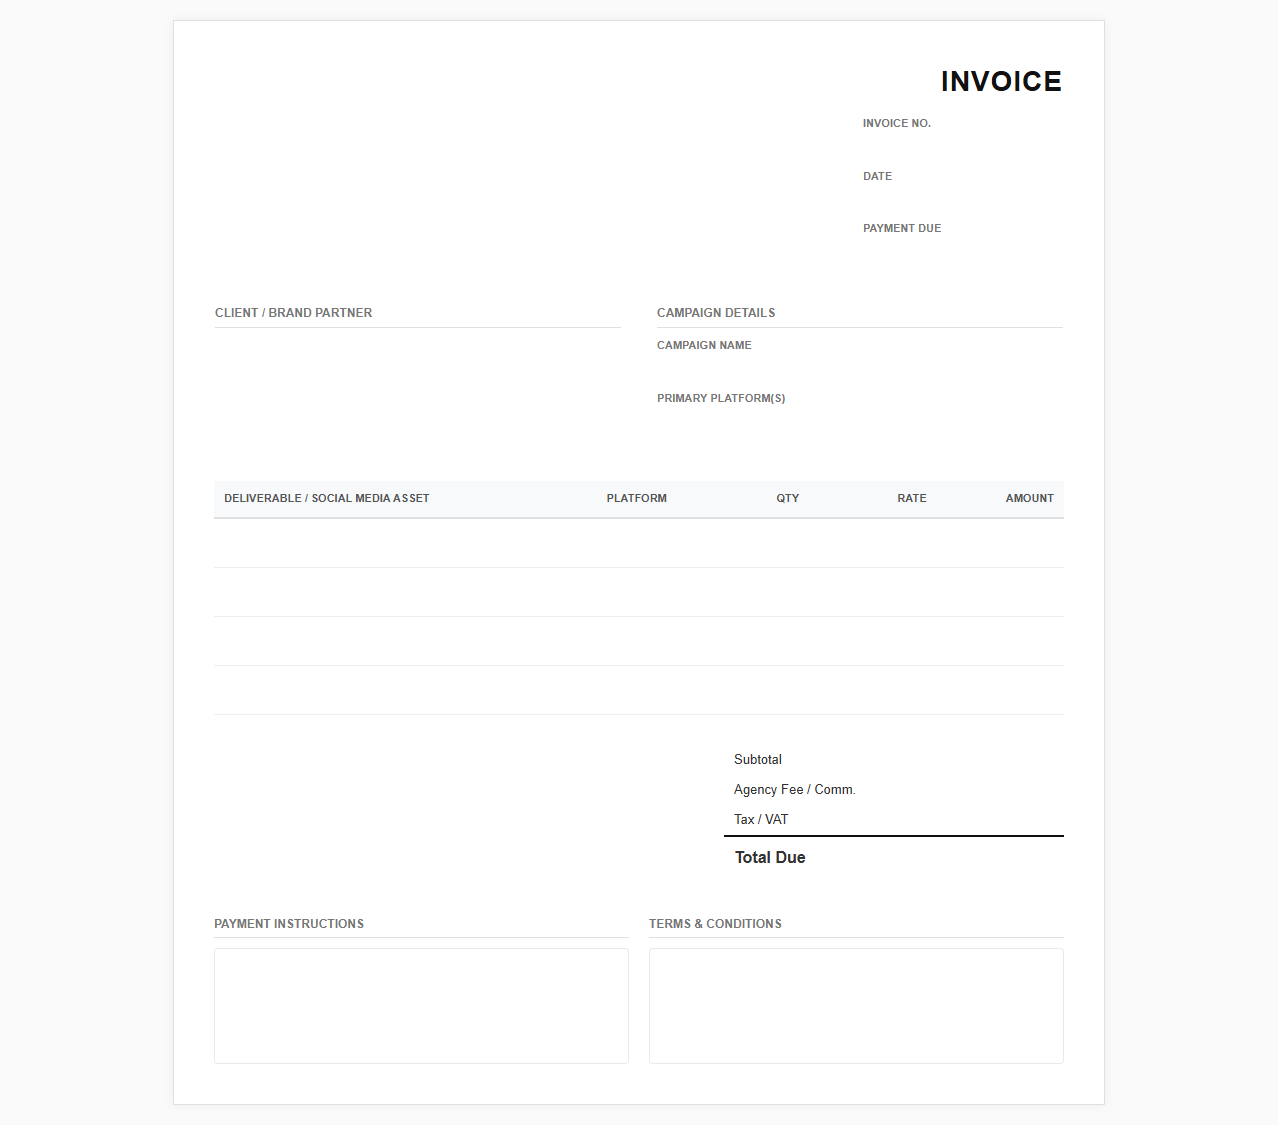Select the Subtotal row label
Viewport: 1278px width, 1125px height.
758,760
